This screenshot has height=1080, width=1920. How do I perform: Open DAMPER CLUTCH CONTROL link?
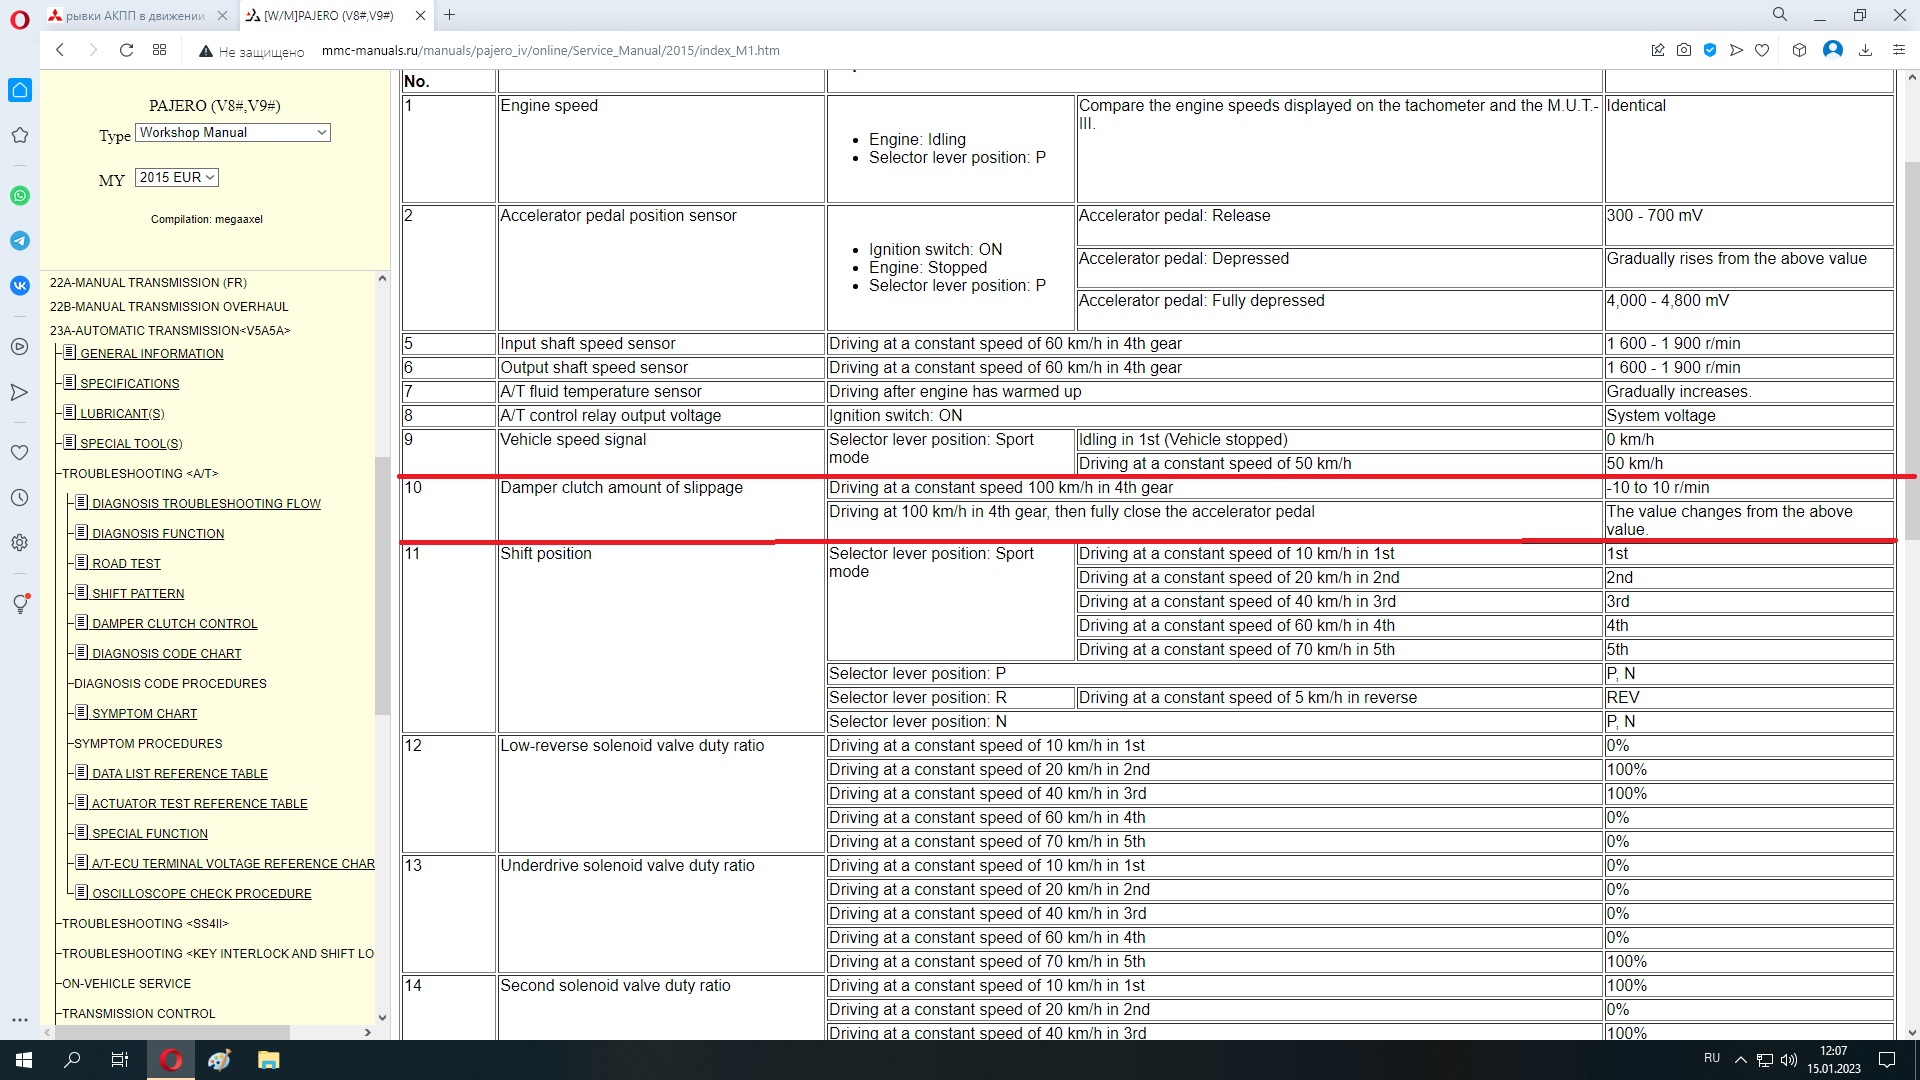(x=174, y=624)
